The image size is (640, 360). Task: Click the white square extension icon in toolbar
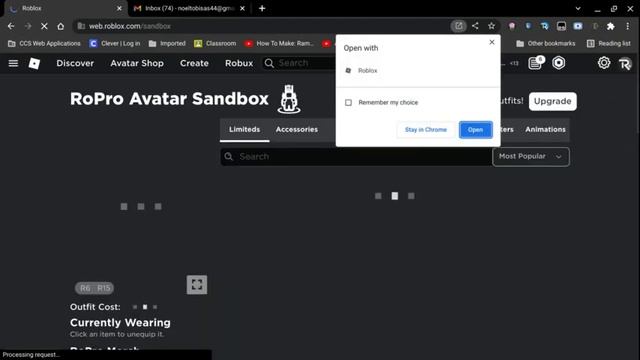tap(561, 26)
